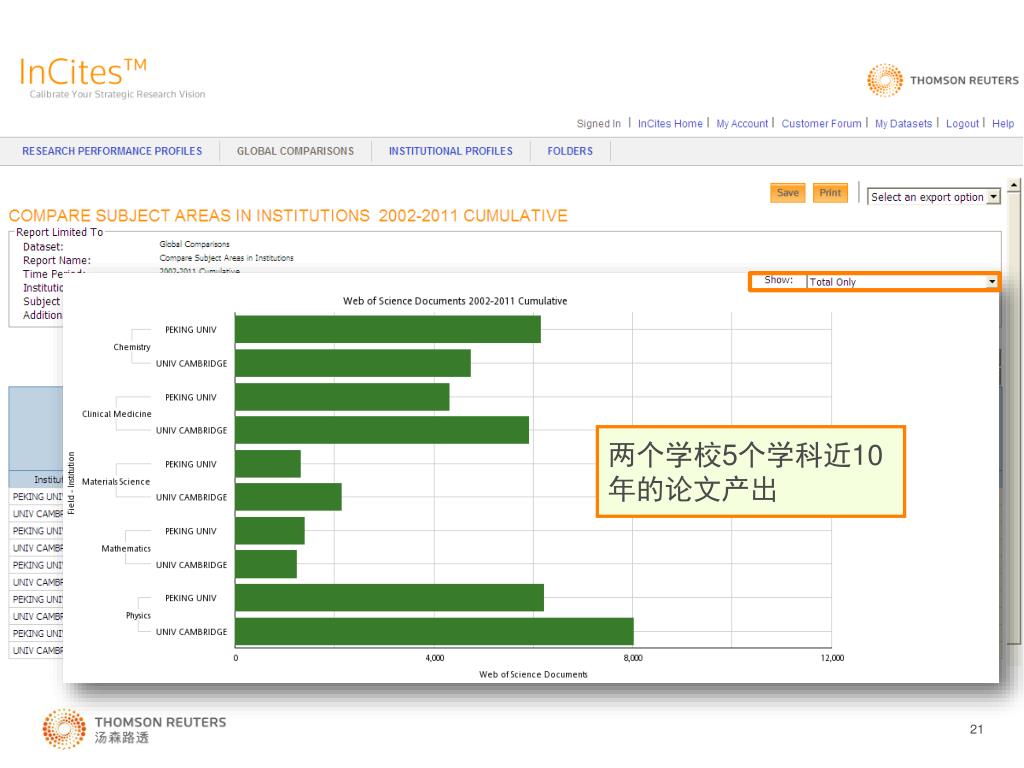Click the Univ Cambridge Mathematics bar
The height and width of the screenshot is (768, 1024).
tap(266, 564)
